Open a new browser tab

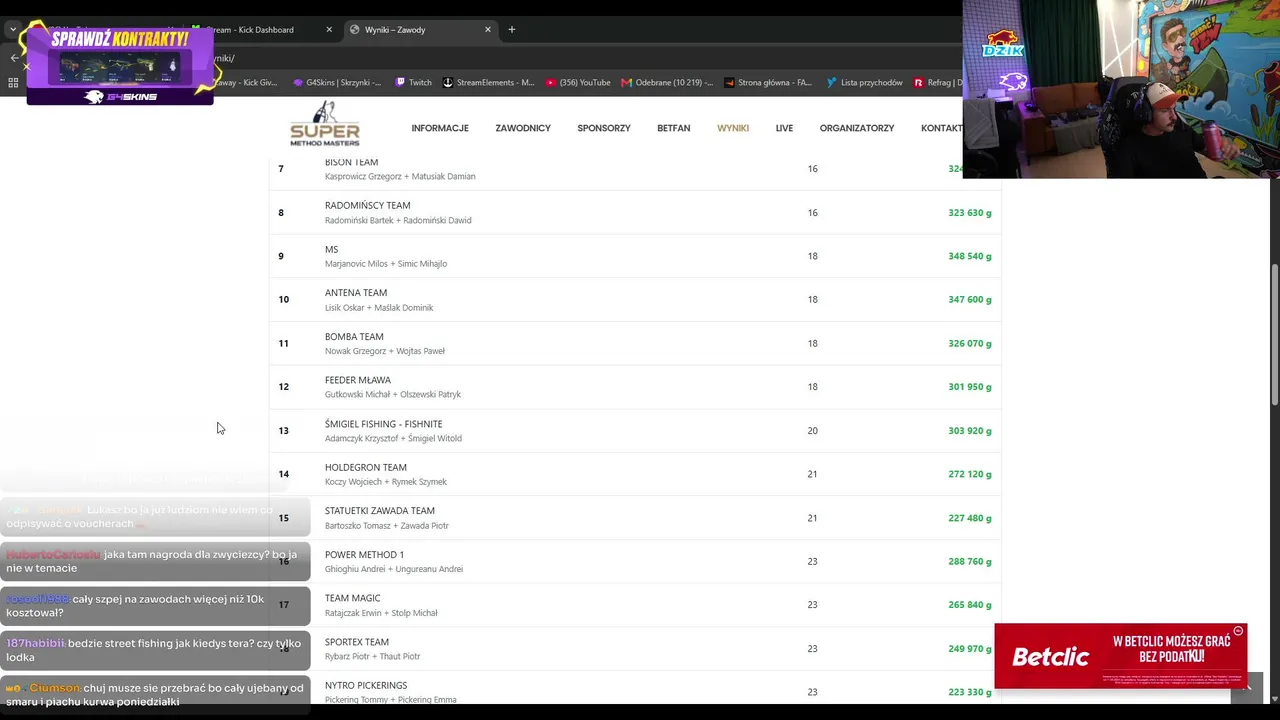tap(512, 30)
